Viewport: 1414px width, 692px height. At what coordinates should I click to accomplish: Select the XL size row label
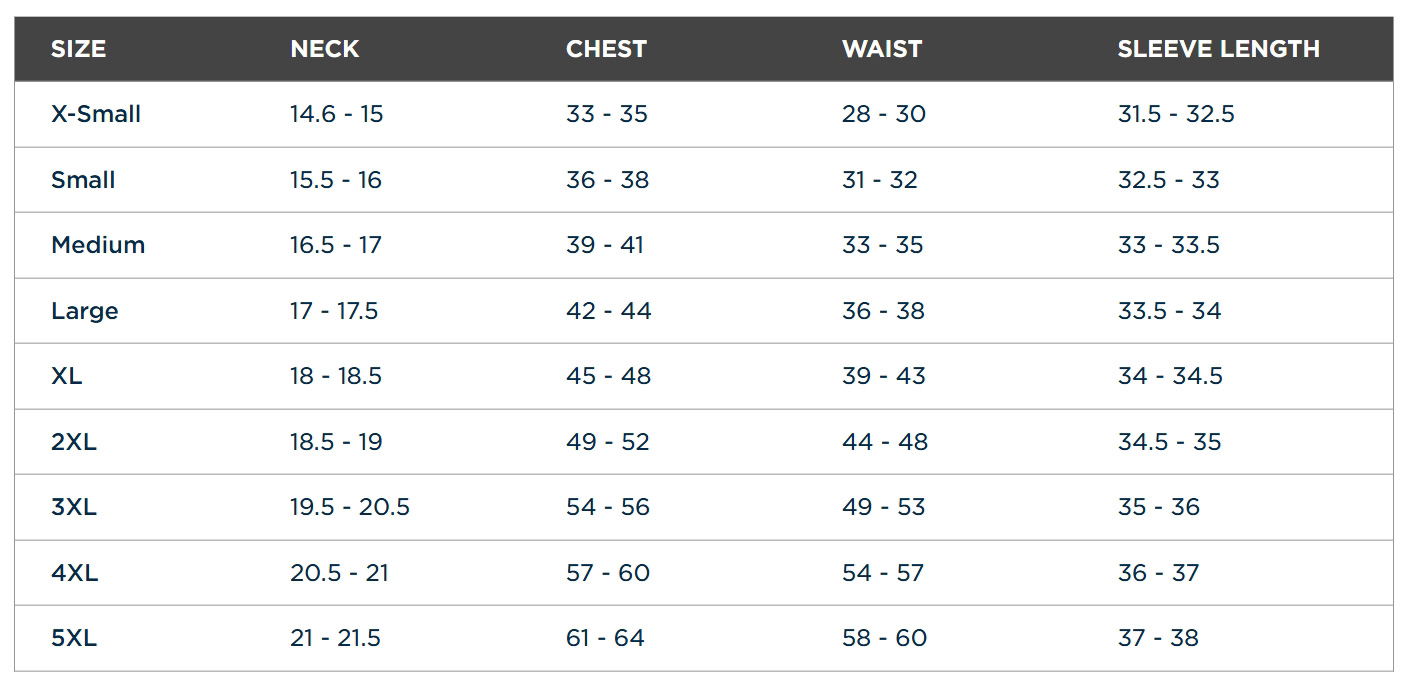coord(67,376)
